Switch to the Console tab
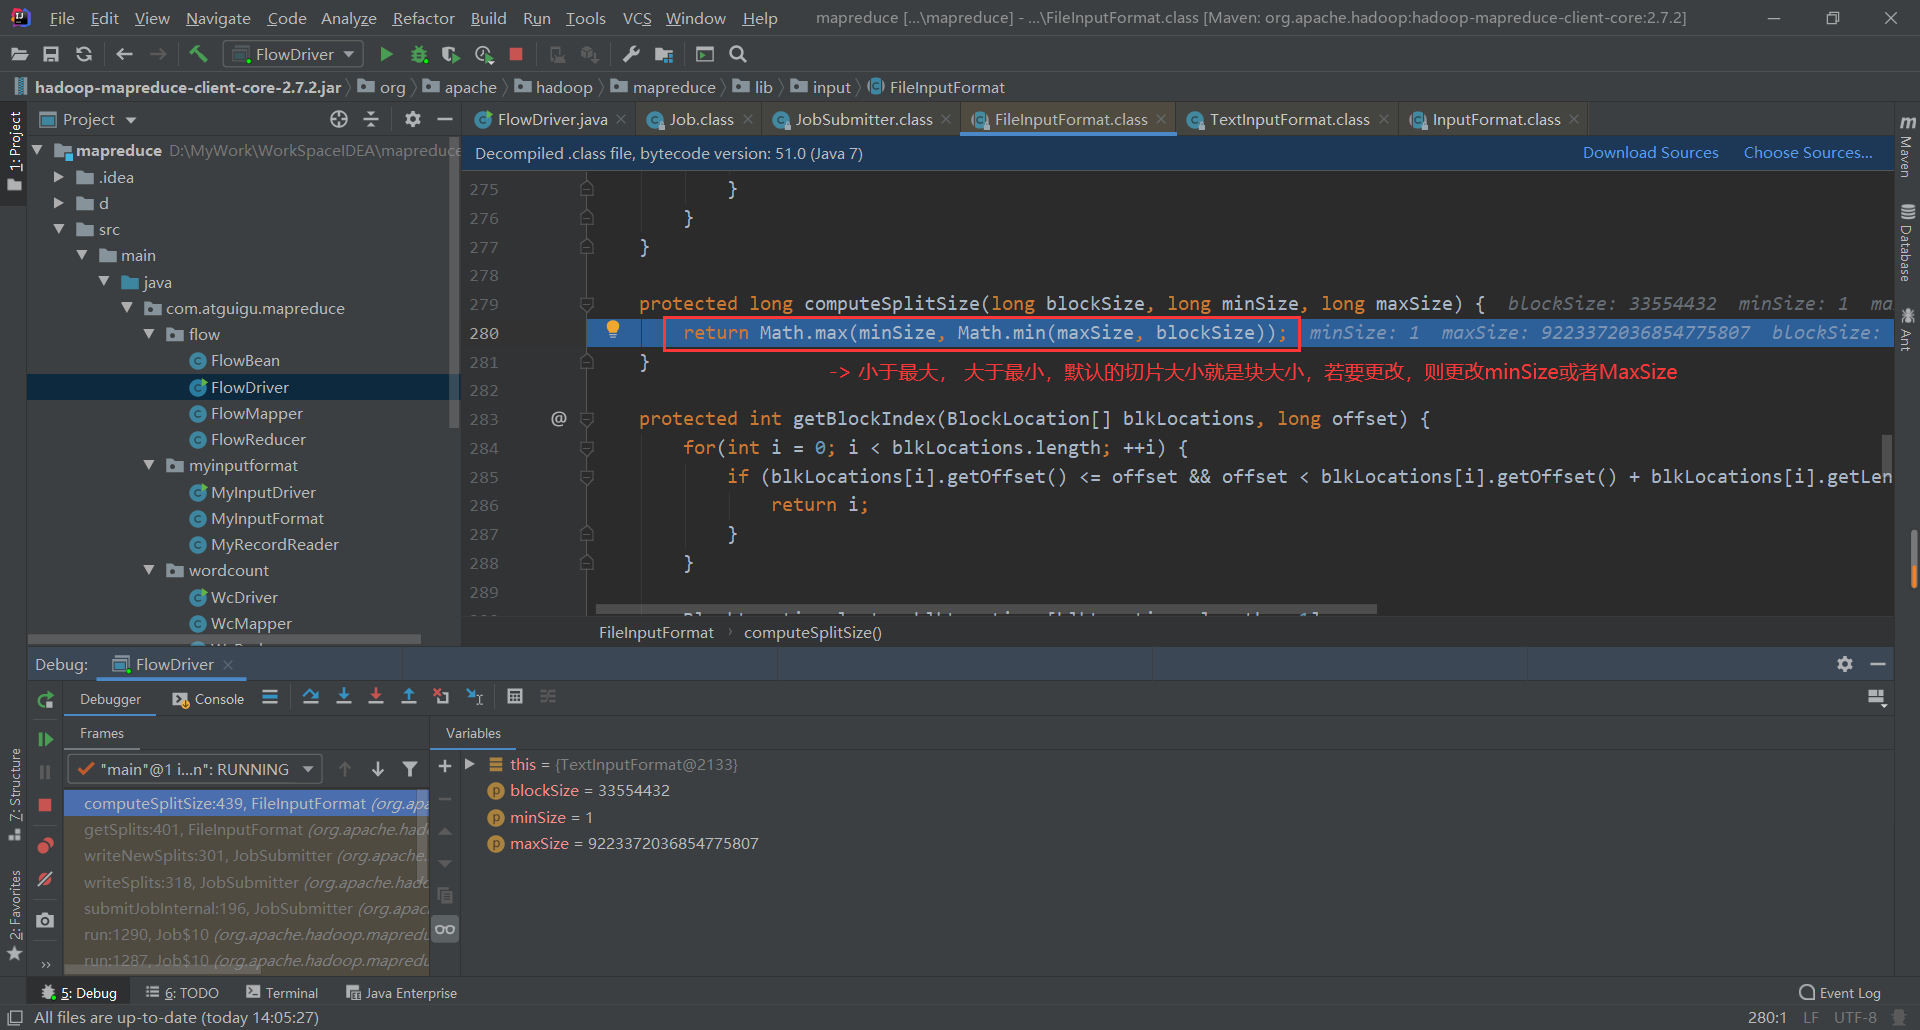This screenshot has height=1030, width=1920. coord(208,699)
